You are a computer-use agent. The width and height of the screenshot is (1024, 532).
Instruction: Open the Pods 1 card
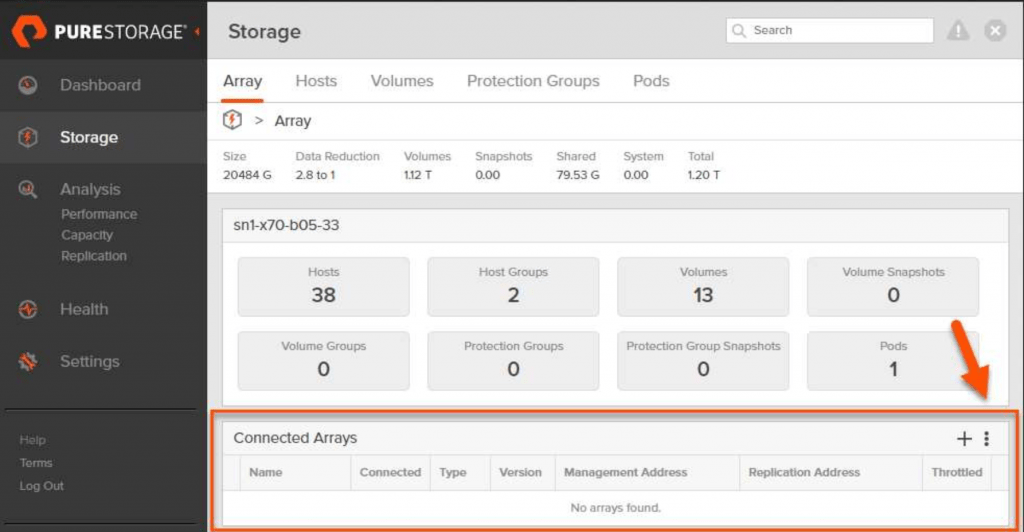pos(893,361)
